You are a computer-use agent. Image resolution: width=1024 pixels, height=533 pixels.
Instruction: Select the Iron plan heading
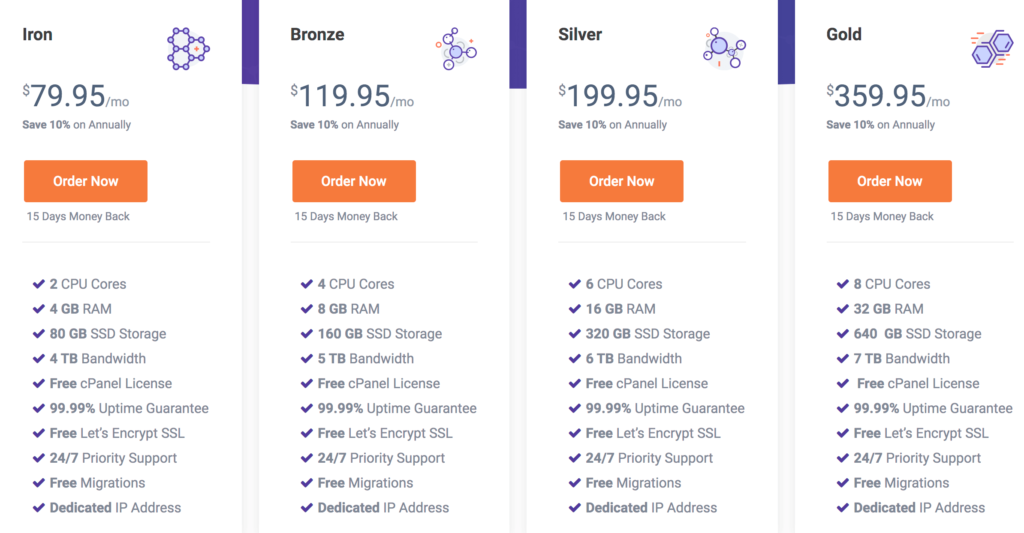[37, 34]
